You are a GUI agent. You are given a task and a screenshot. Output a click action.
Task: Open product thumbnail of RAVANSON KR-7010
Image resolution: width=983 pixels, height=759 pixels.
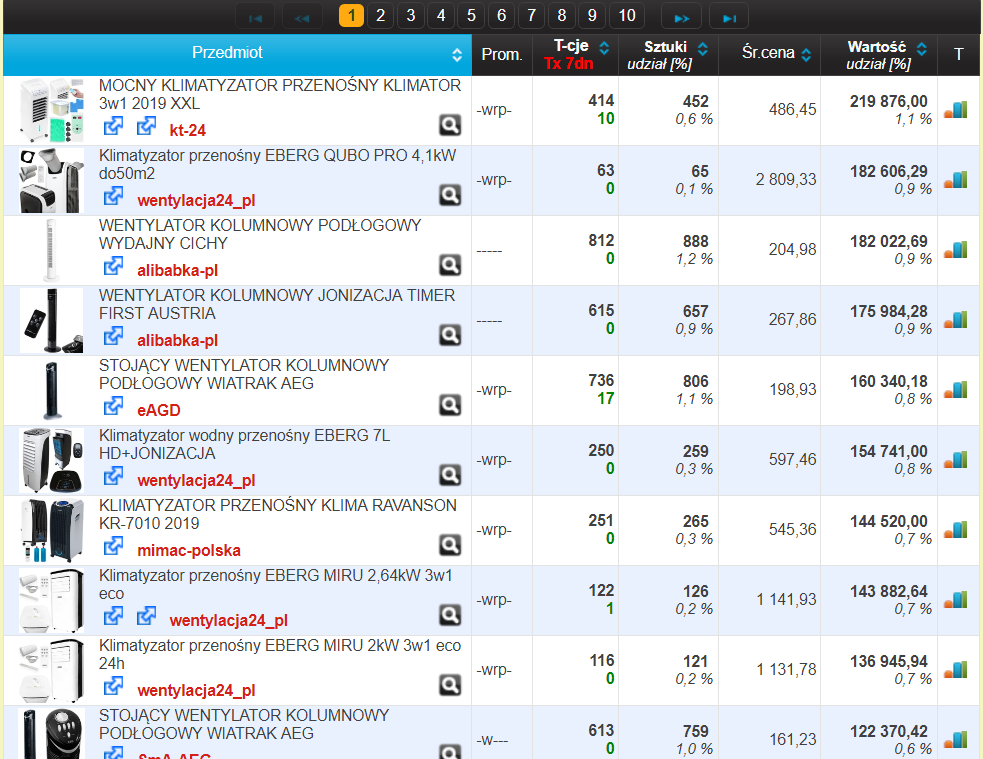(51, 530)
